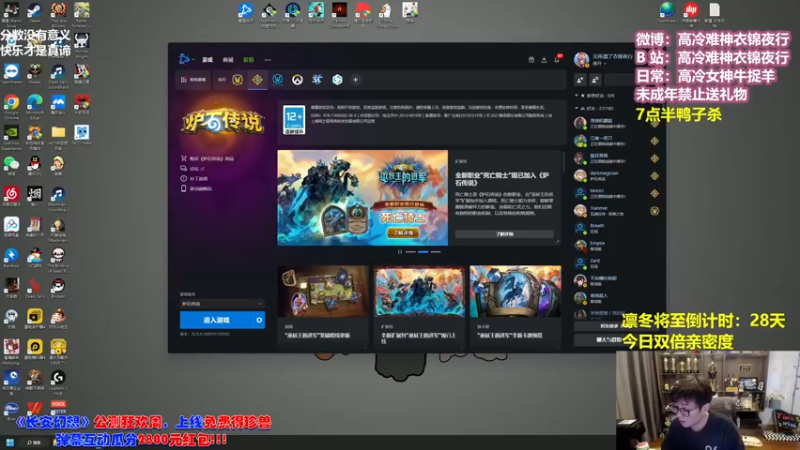Collapse the friends list section

594,108
